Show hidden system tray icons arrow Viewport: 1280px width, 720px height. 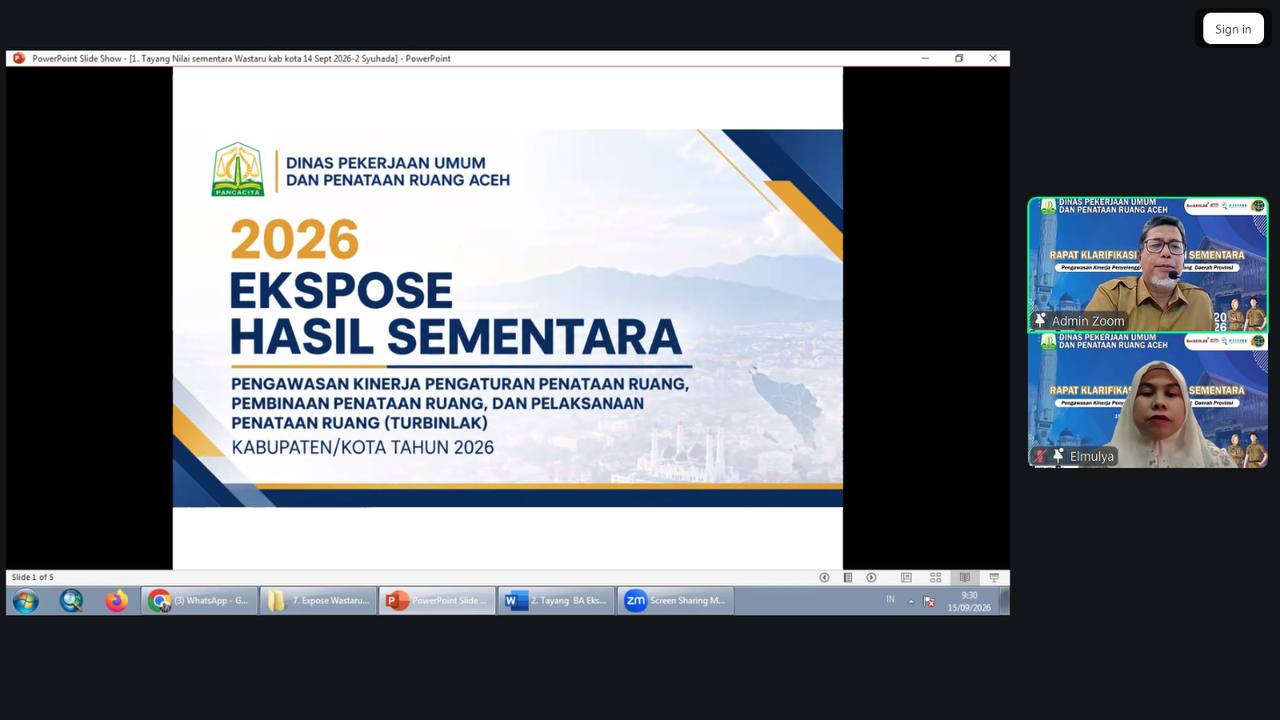click(911, 601)
